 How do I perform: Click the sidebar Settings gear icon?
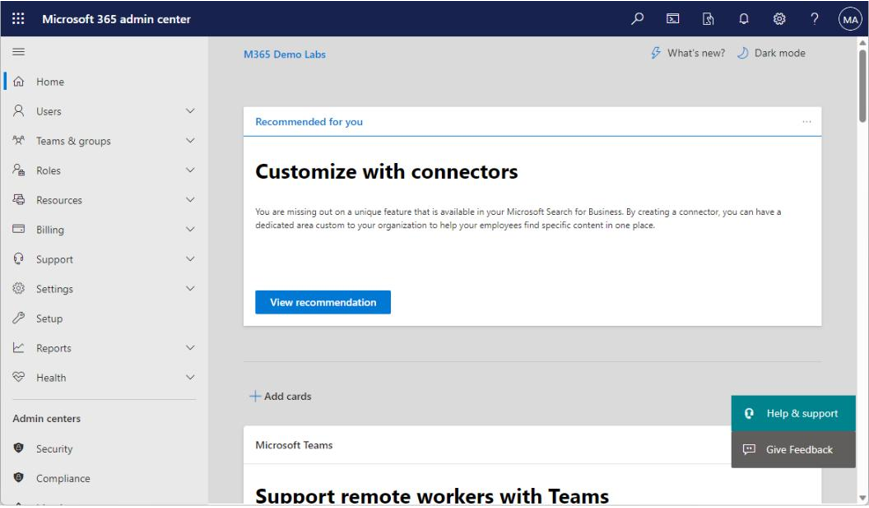18,288
